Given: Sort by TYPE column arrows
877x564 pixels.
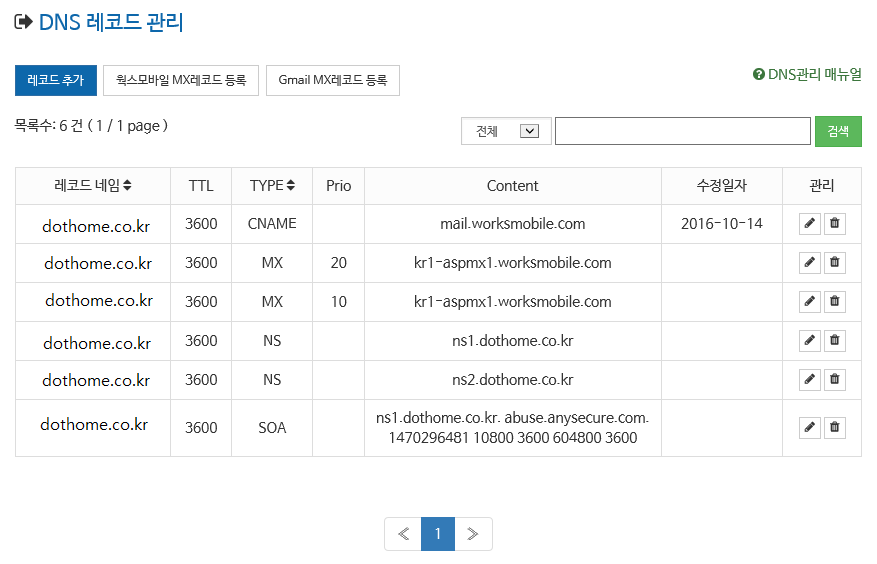Looking at the screenshot, I should pyautogui.click(x=290, y=185).
